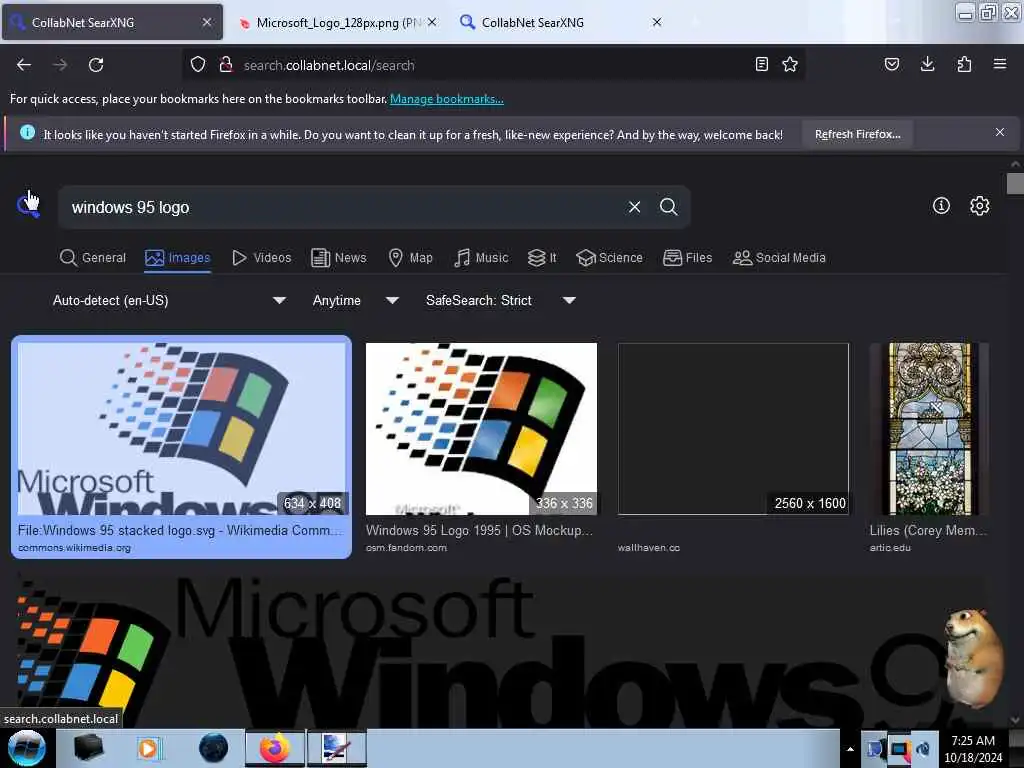The width and height of the screenshot is (1024, 768).
Task: Open the Anytime time range dropdown
Action: point(356,300)
